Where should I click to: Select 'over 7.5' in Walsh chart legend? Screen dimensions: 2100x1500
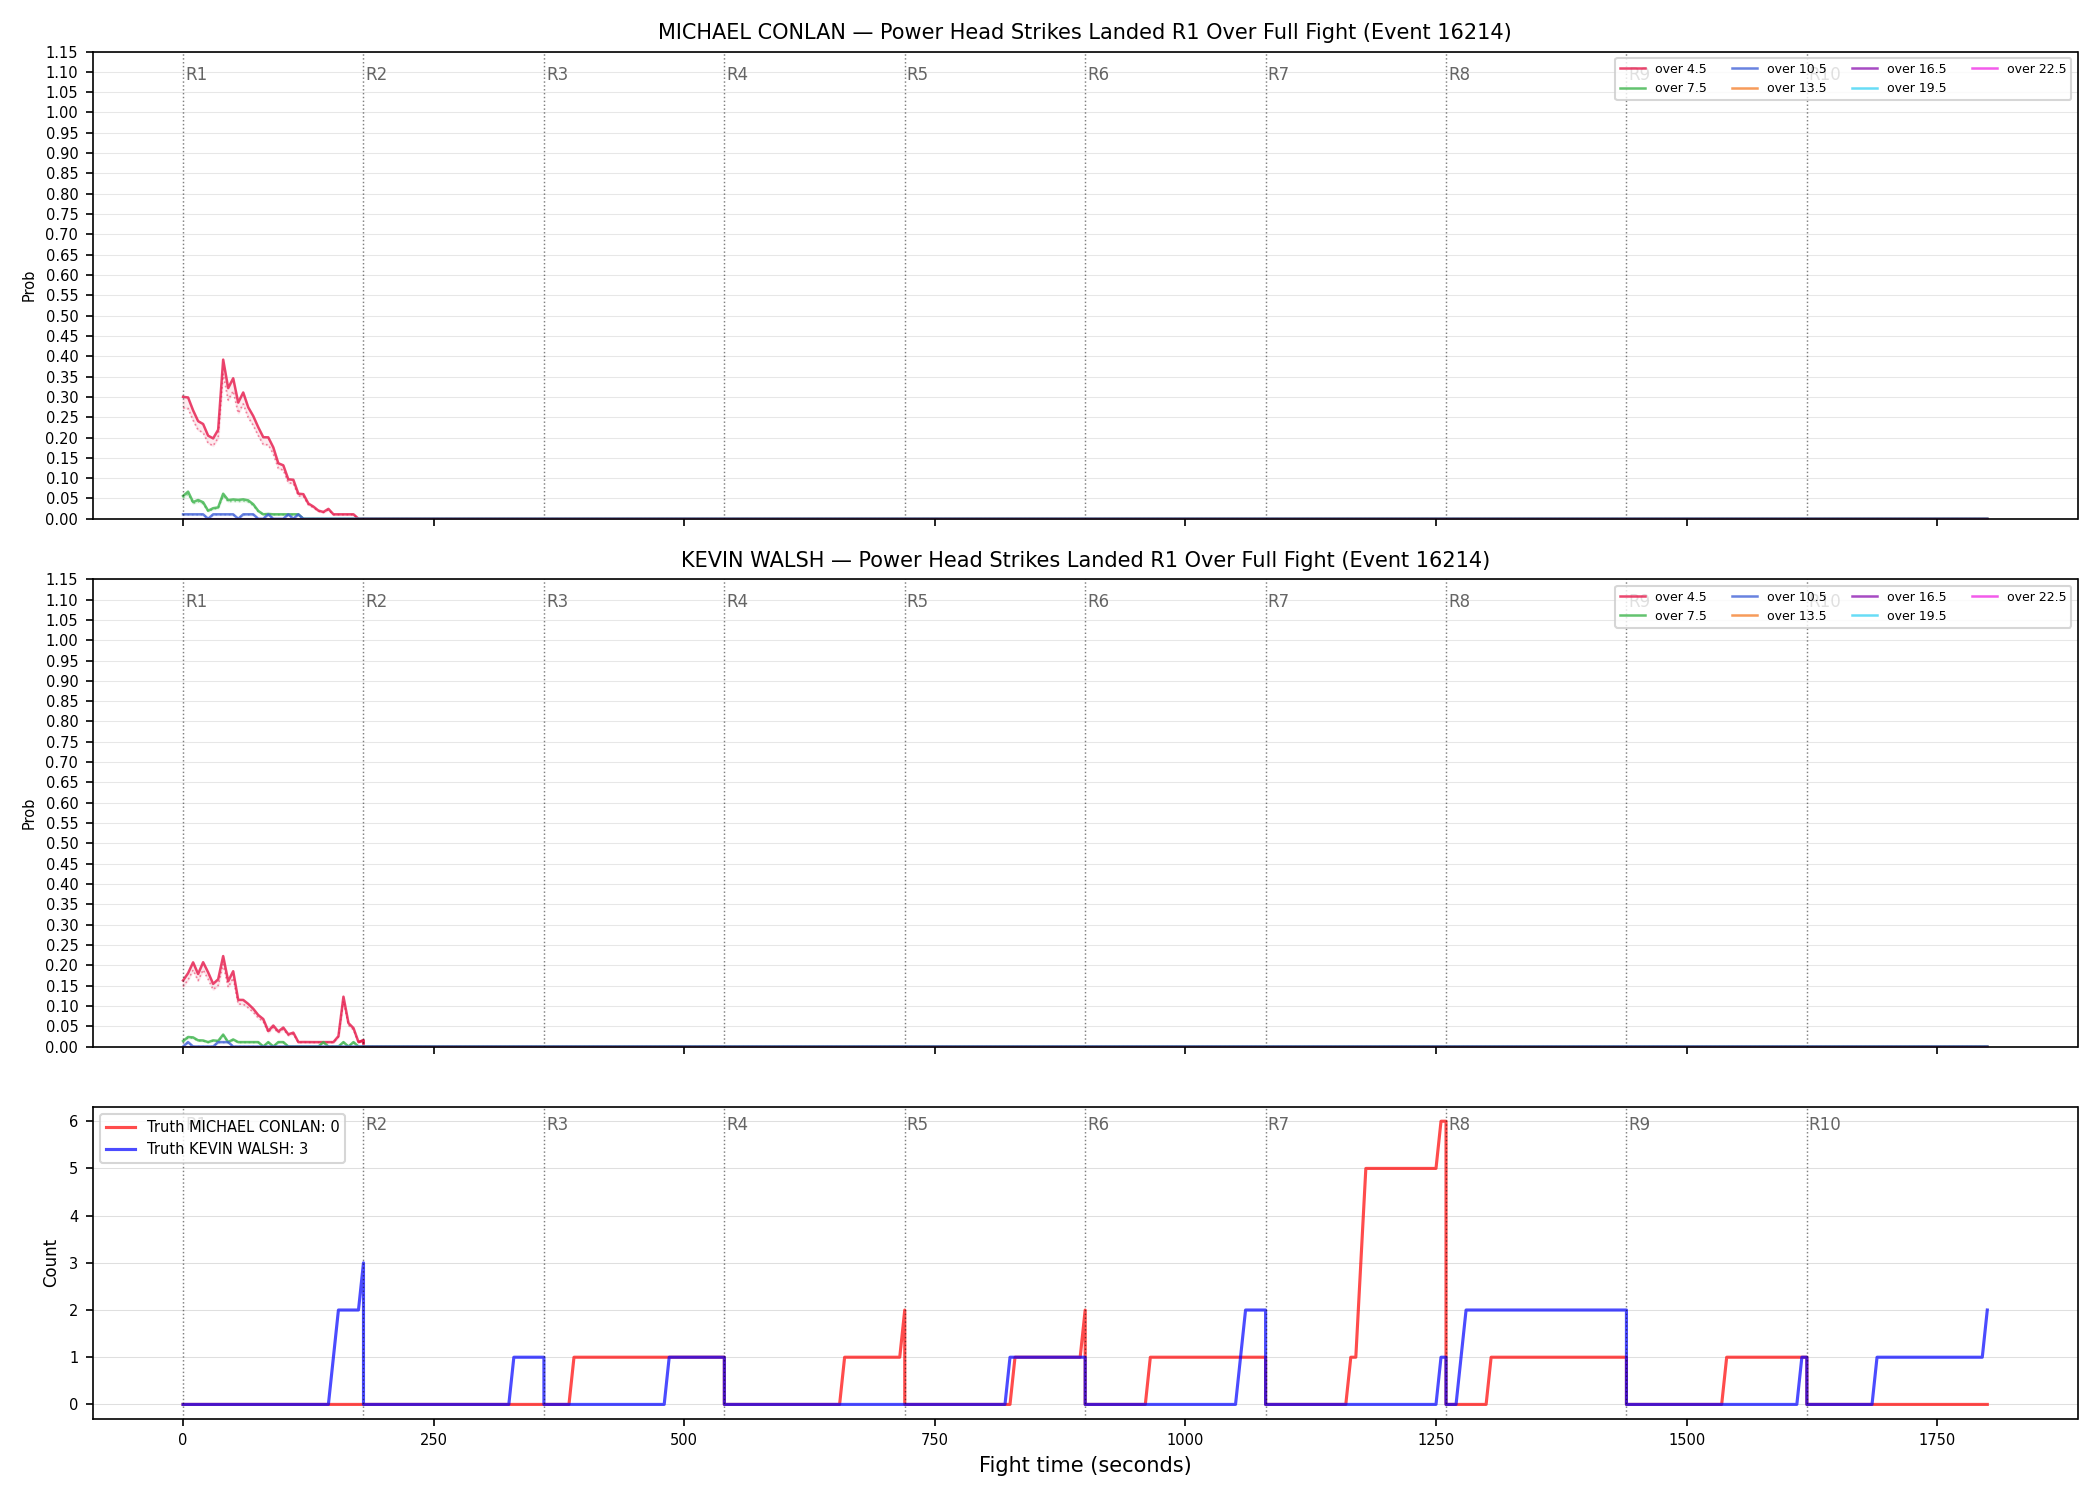click(x=1663, y=616)
